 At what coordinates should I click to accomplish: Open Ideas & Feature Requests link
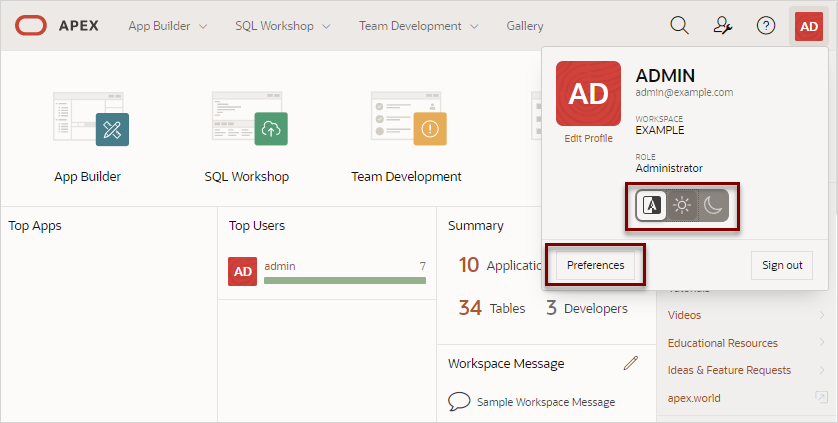tap(729, 370)
